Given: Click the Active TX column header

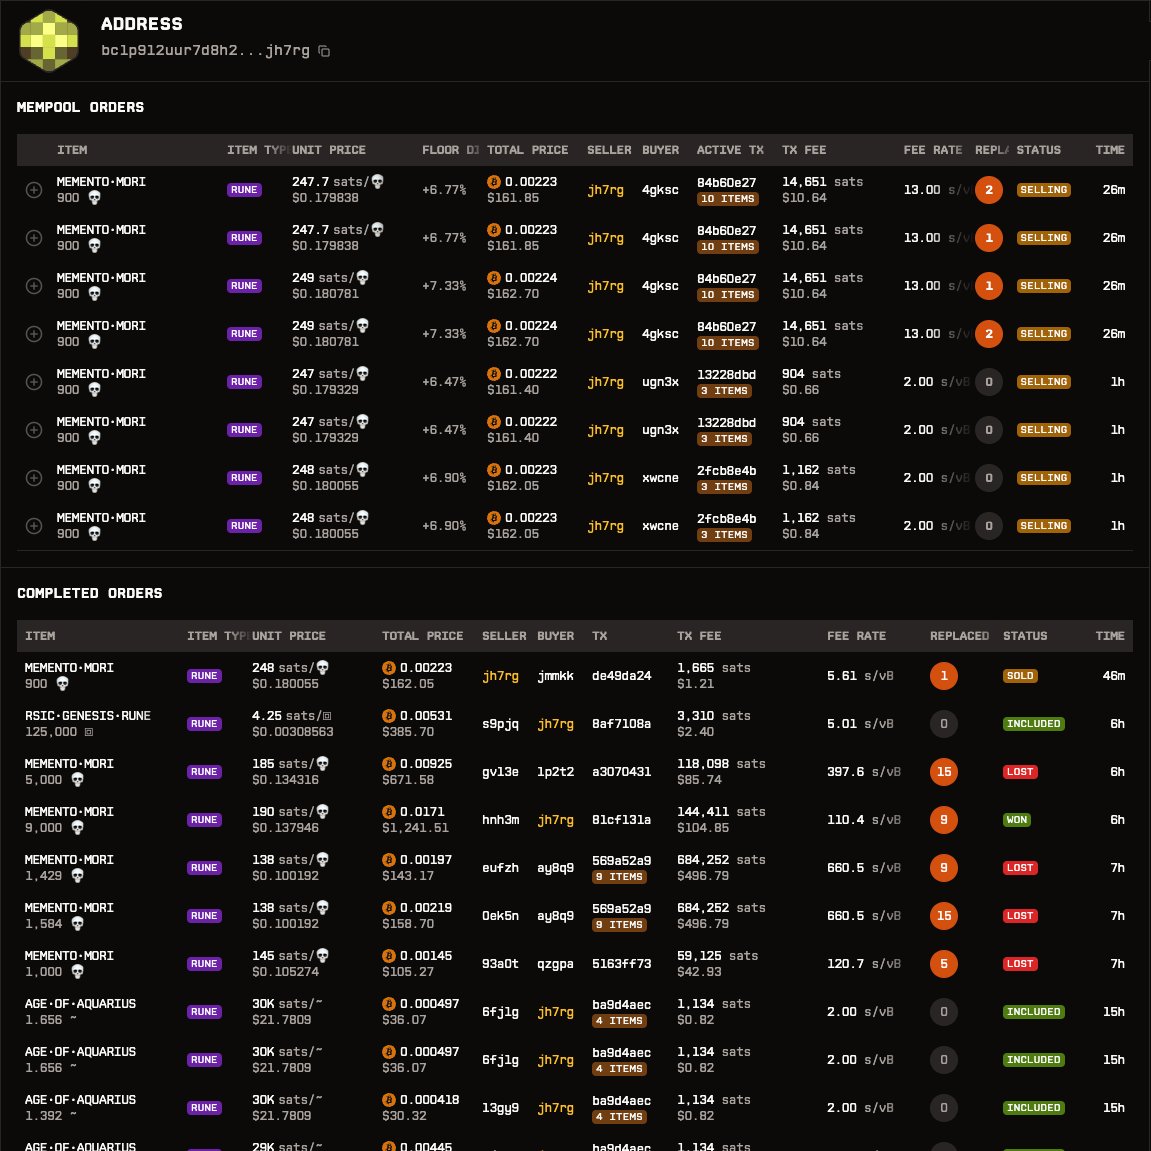Looking at the screenshot, I should [730, 150].
